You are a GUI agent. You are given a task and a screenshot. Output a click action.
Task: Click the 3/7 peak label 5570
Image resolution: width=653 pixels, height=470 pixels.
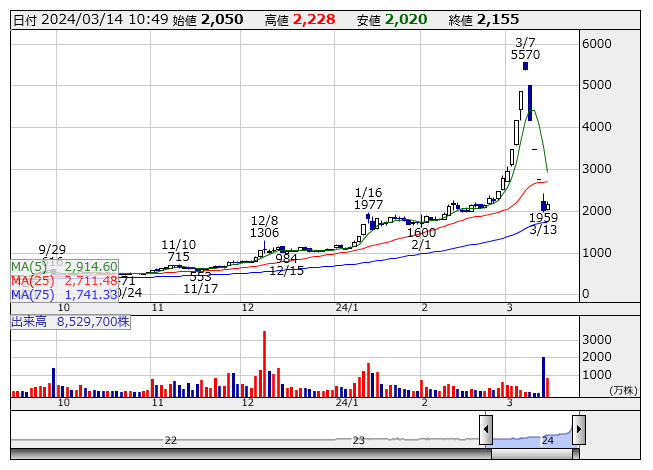pos(525,55)
